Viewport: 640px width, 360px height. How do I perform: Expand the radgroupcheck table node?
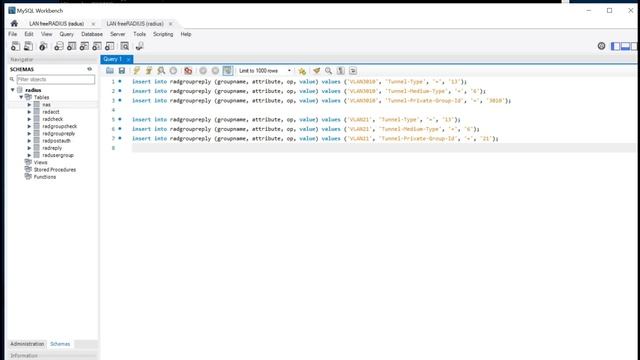[x=29, y=127]
